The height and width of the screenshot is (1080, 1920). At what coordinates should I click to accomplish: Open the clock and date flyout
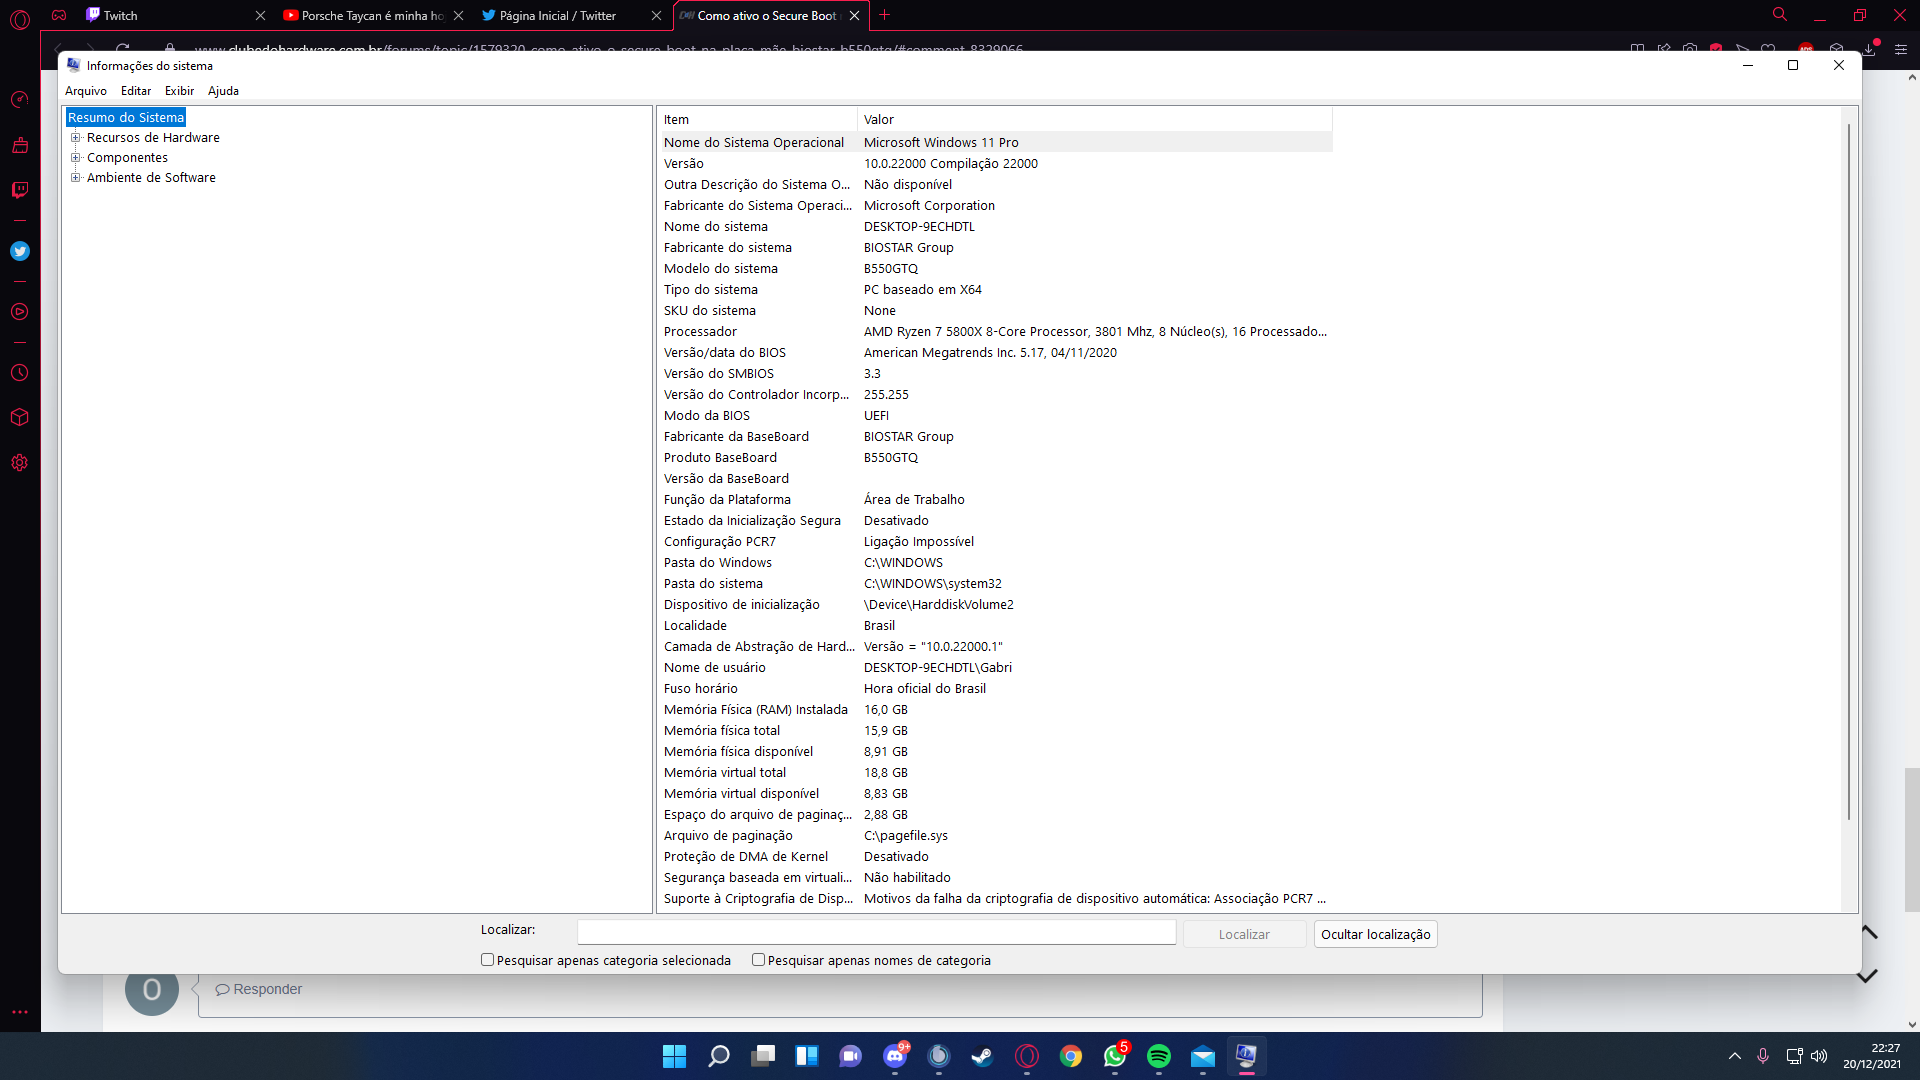coord(1872,1056)
